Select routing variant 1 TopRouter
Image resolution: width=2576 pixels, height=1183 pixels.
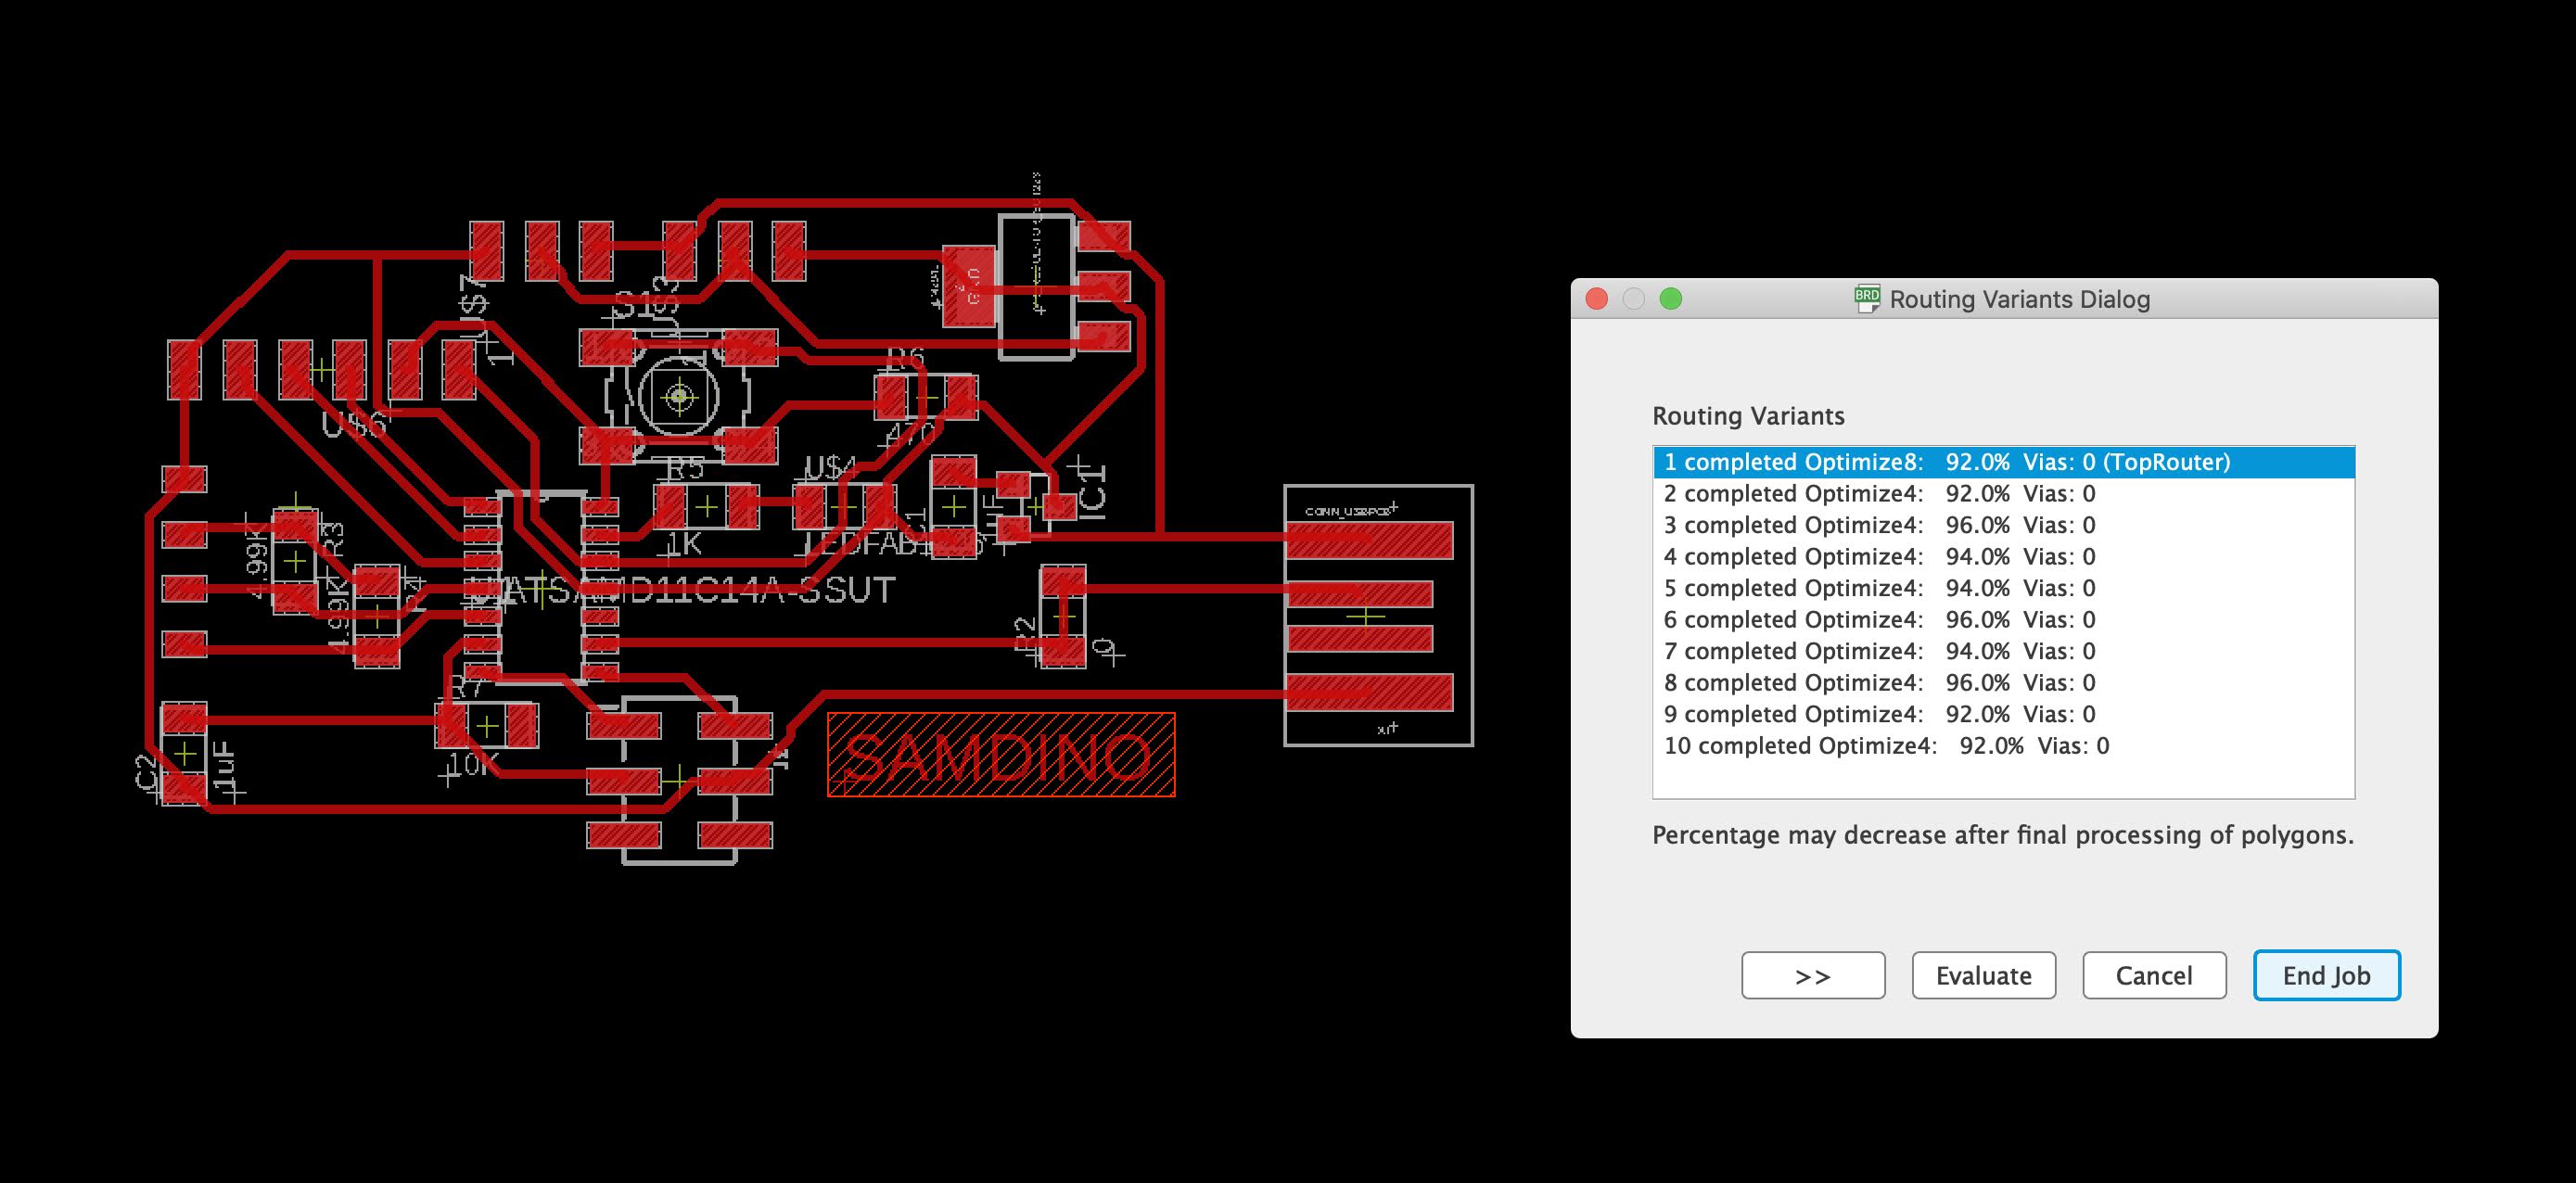[x=1946, y=462]
